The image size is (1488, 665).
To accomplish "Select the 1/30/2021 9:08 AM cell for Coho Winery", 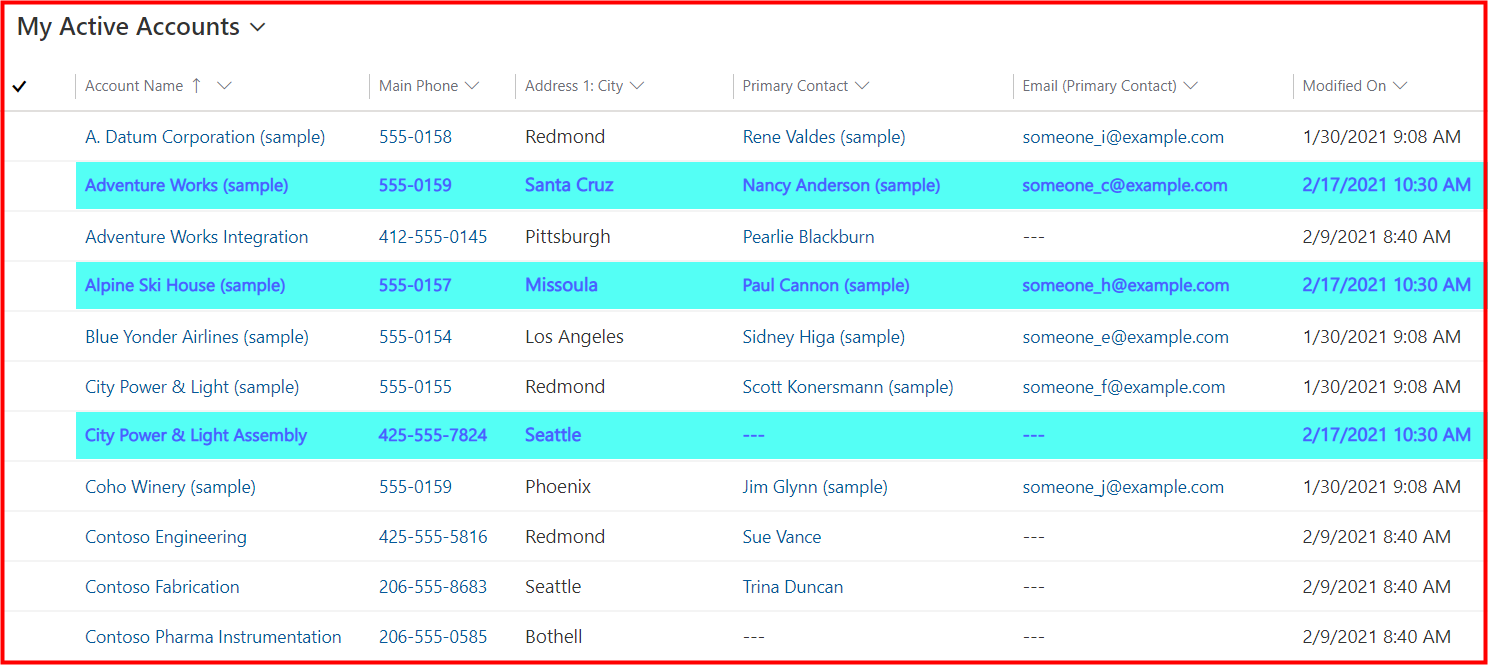I will (x=1381, y=487).
